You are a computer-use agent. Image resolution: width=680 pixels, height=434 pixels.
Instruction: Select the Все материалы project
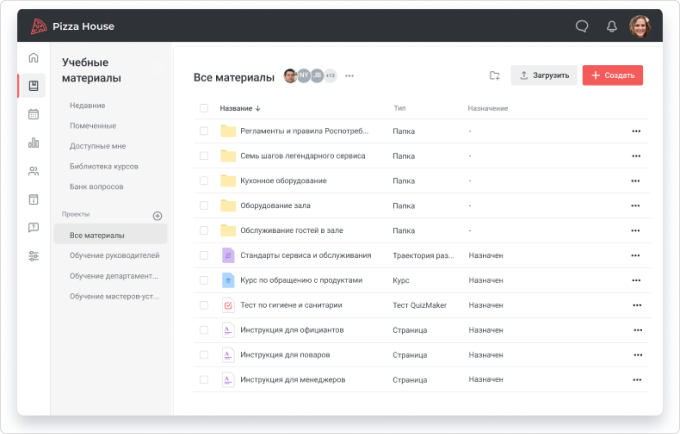pyautogui.click(x=111, y=235)
